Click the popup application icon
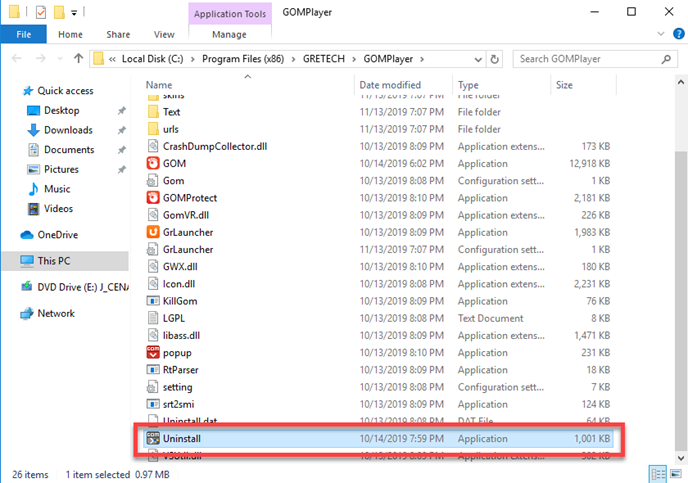 click(x=153, y=352)
